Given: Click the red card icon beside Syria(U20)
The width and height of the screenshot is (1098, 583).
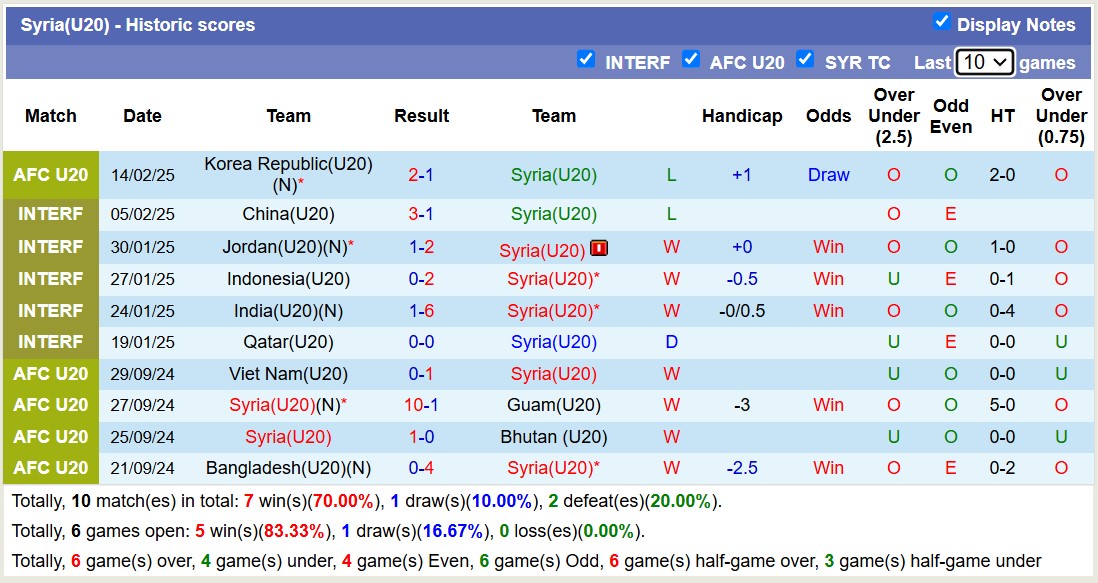Looking at the screenshot, I should coord(599,248).
